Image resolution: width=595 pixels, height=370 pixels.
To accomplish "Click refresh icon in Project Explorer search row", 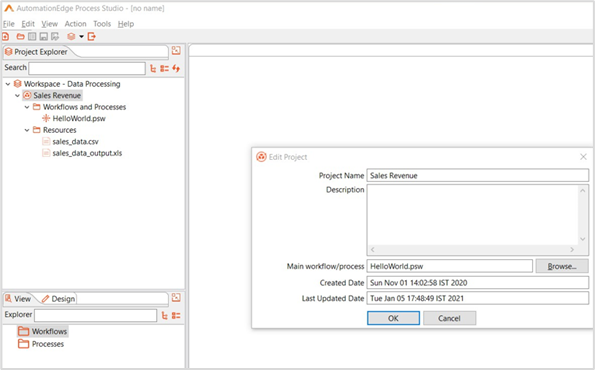I will pyautogui.click(x=176, y=68).
